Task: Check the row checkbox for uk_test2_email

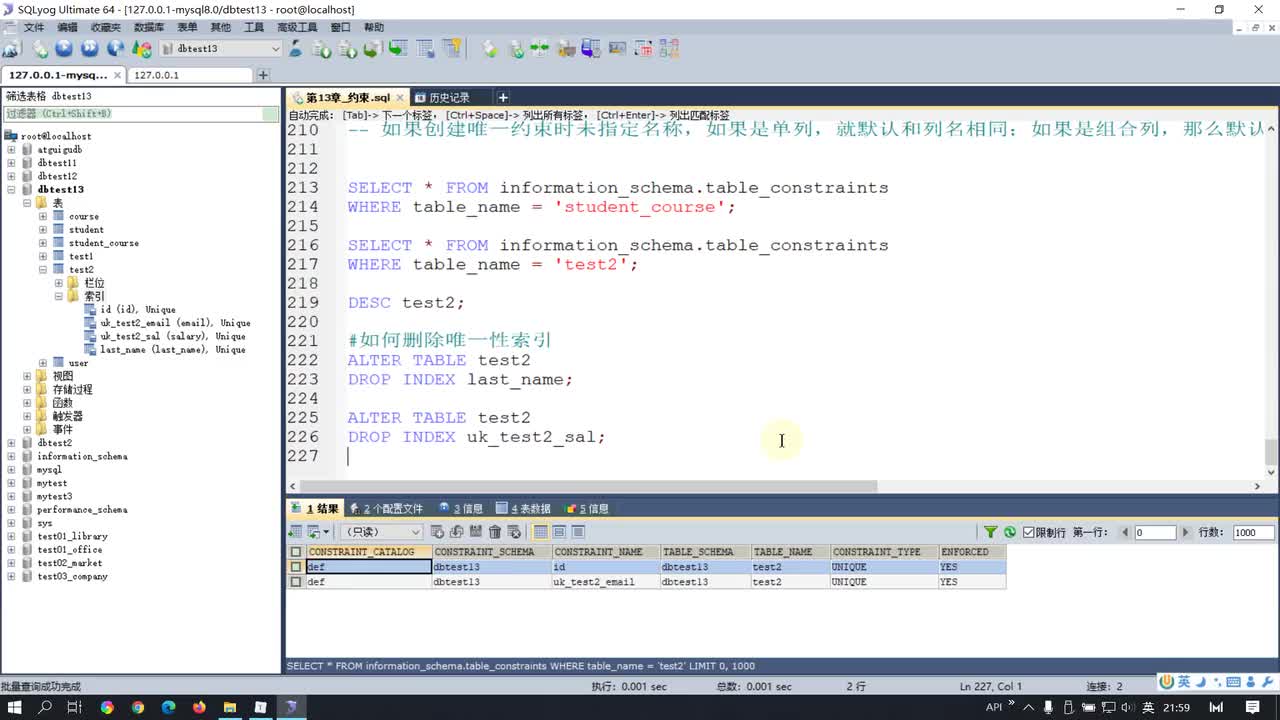Action: tap(295, 582)
